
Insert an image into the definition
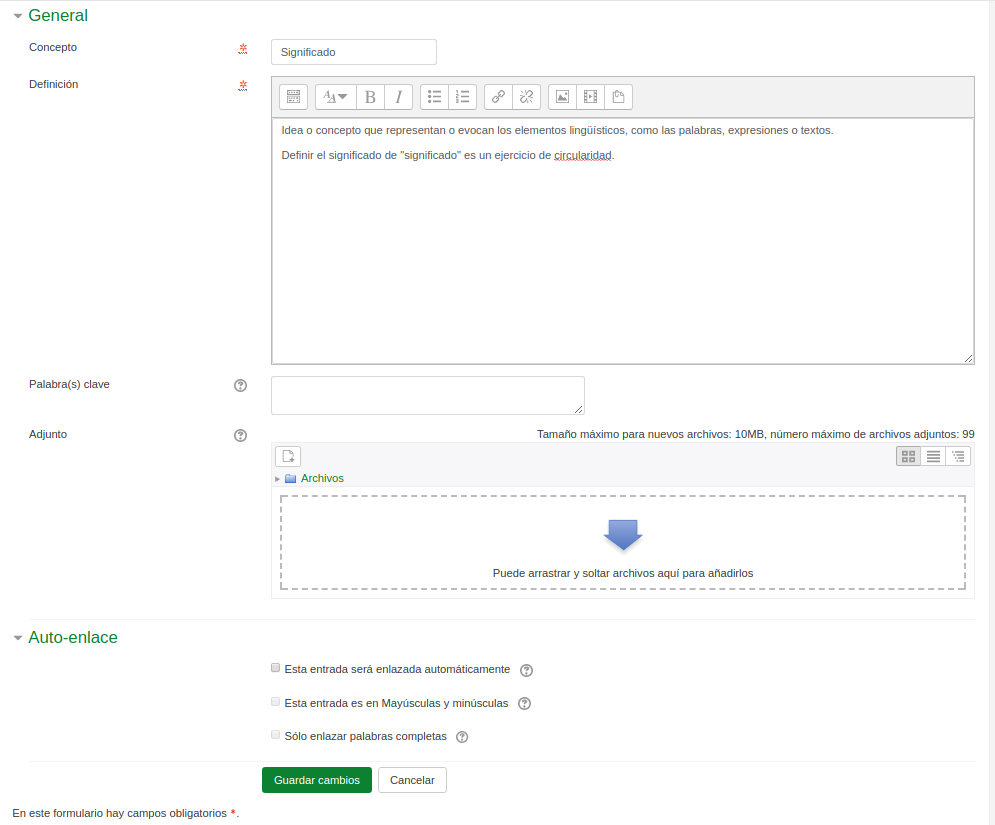point(562,96)
